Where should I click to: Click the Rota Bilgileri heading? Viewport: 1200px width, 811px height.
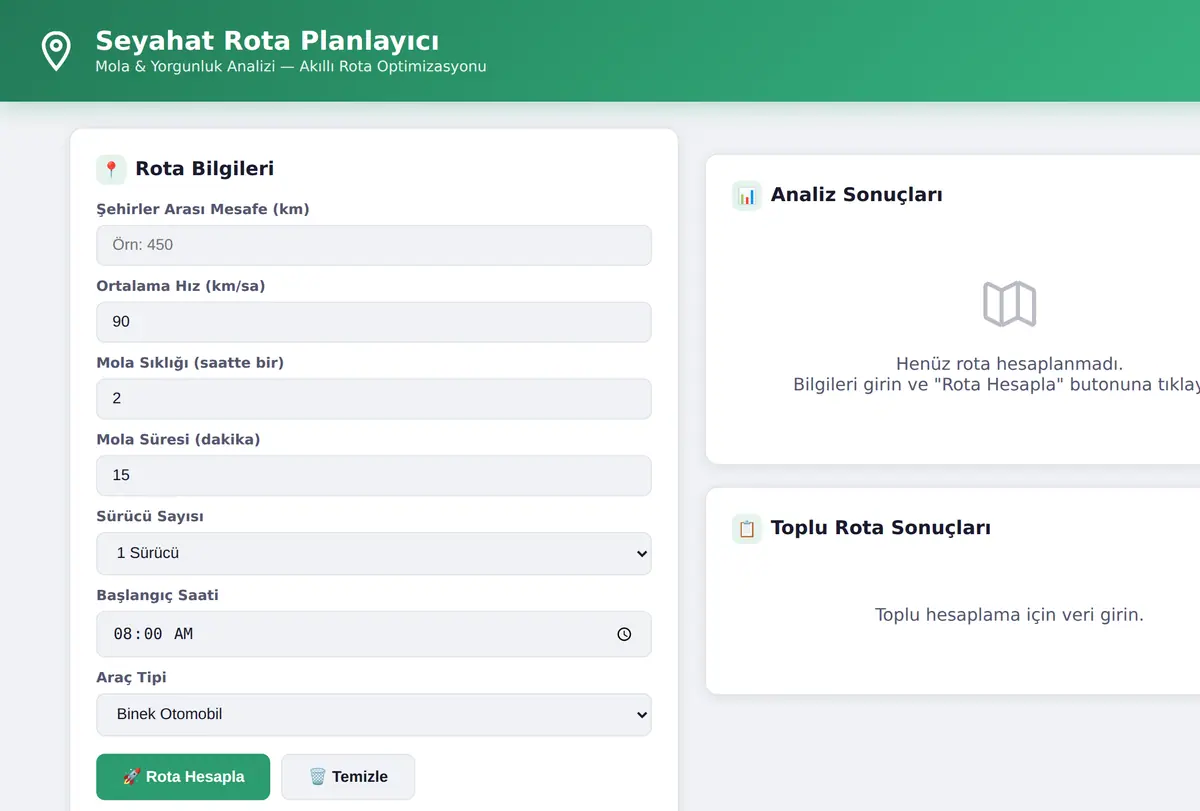[205, 169]
